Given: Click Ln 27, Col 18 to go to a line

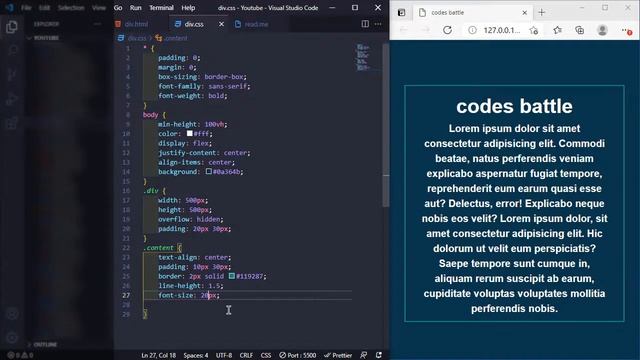Looking at the screenshot, I should click(x=158, y=355).
